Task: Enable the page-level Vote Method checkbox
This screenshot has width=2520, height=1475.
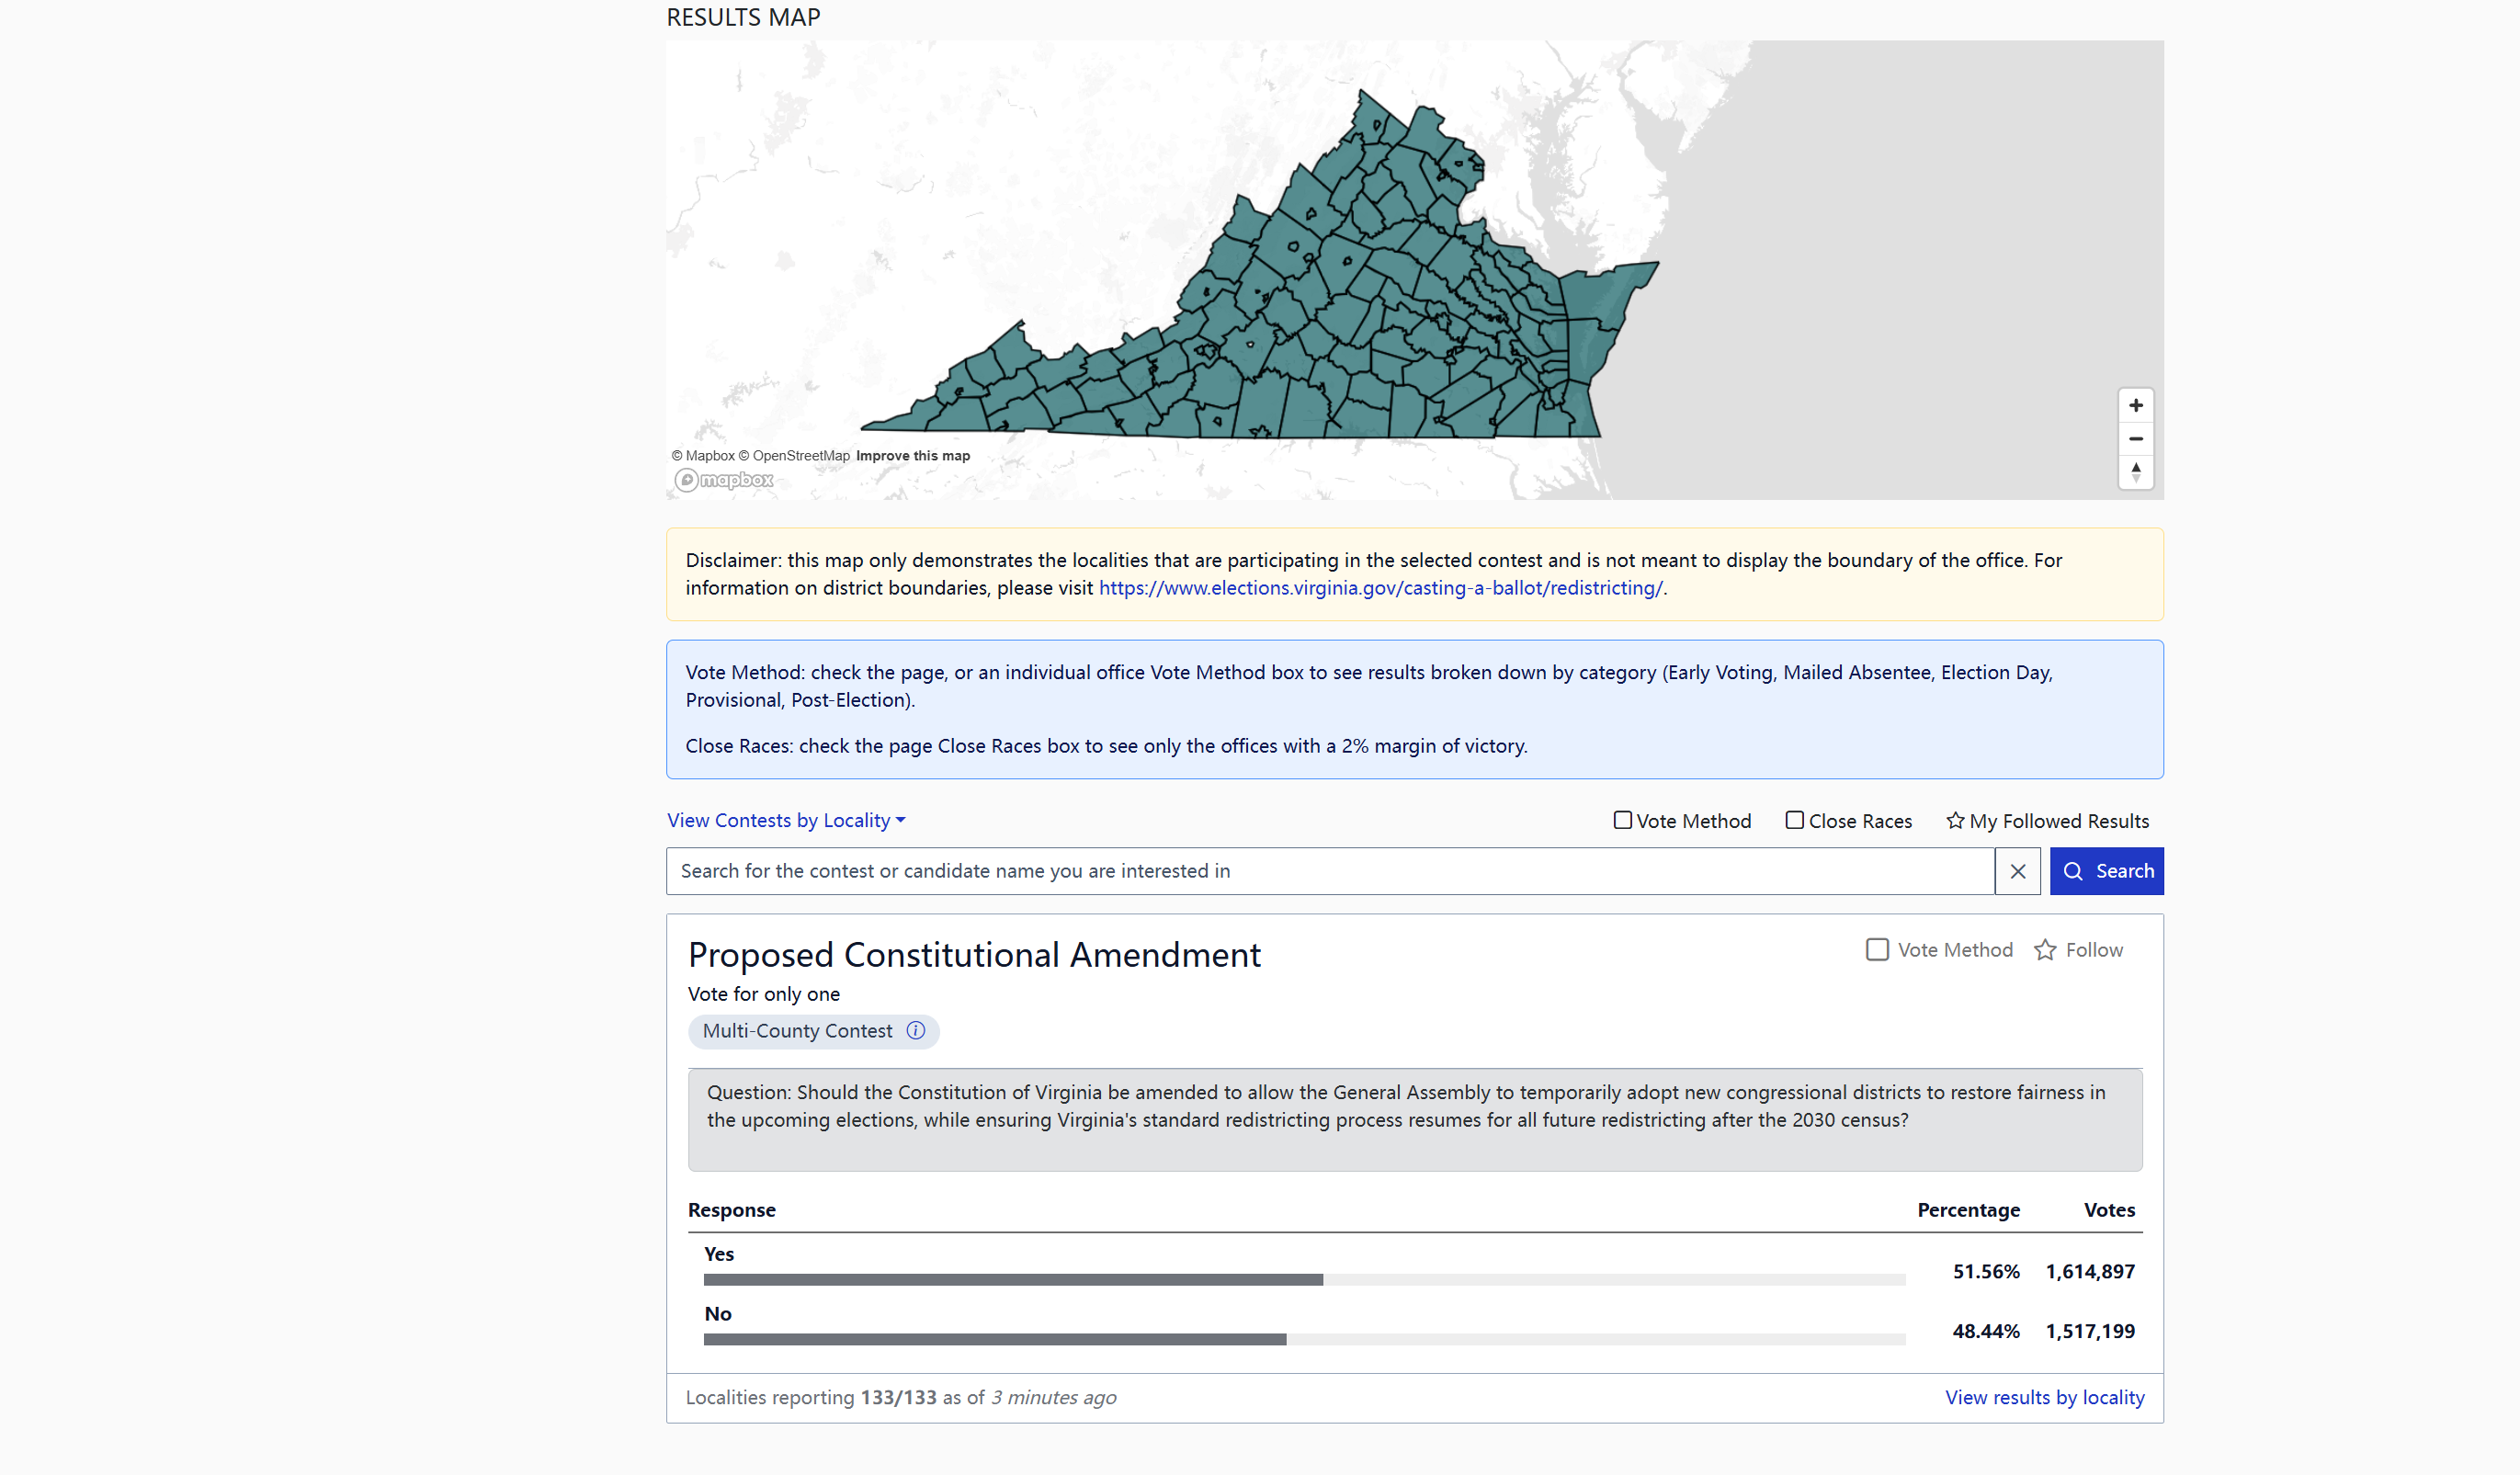Action: 1622,820
